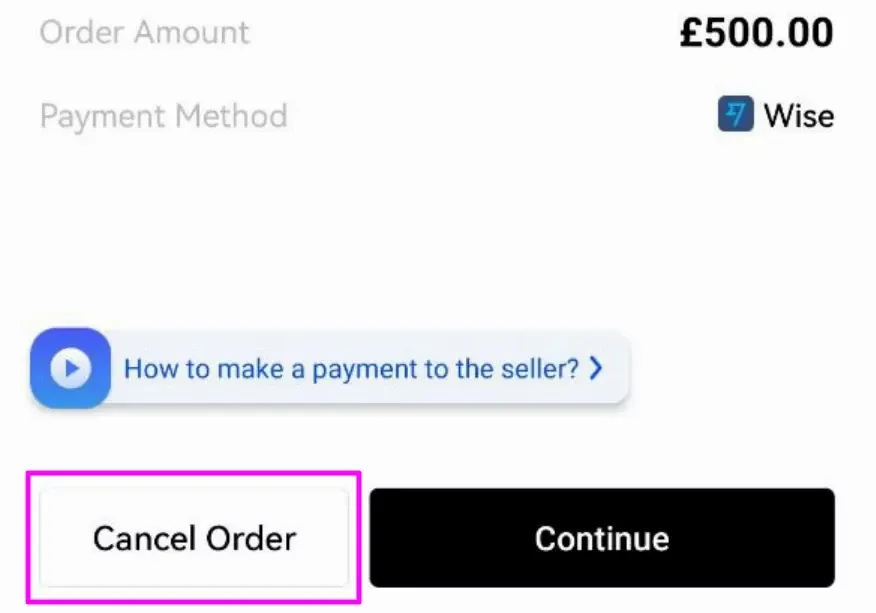The image size is (876, 613).
Task: Tap the pound sign in the order amount
Action: (692, 32)
